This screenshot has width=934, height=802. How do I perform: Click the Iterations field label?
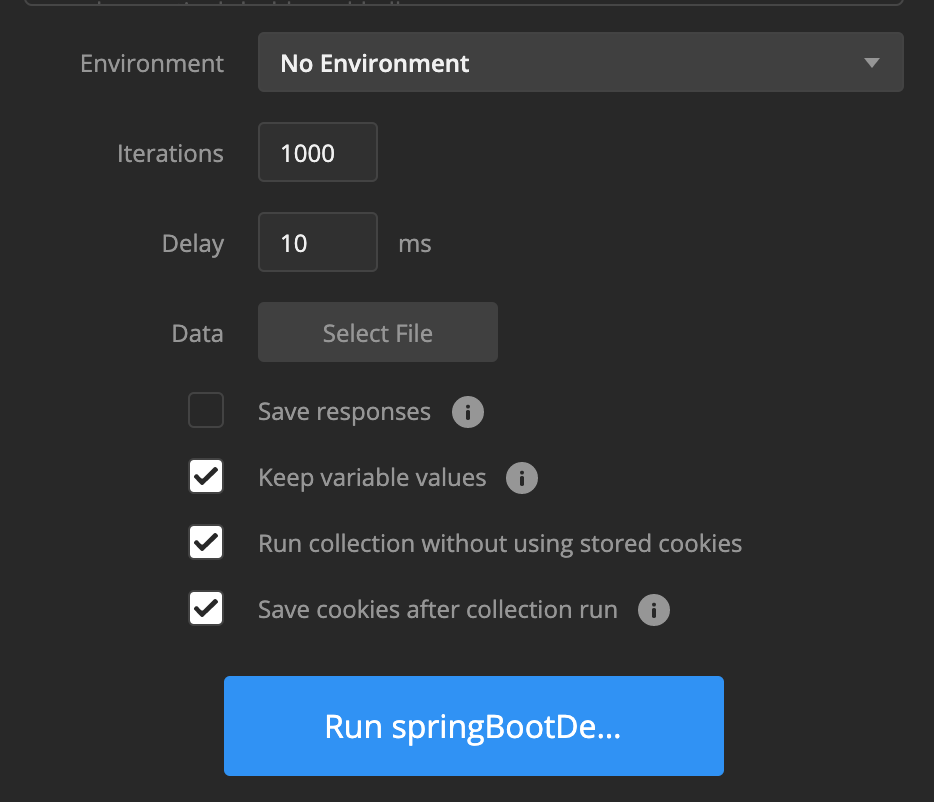pos(170,154)
